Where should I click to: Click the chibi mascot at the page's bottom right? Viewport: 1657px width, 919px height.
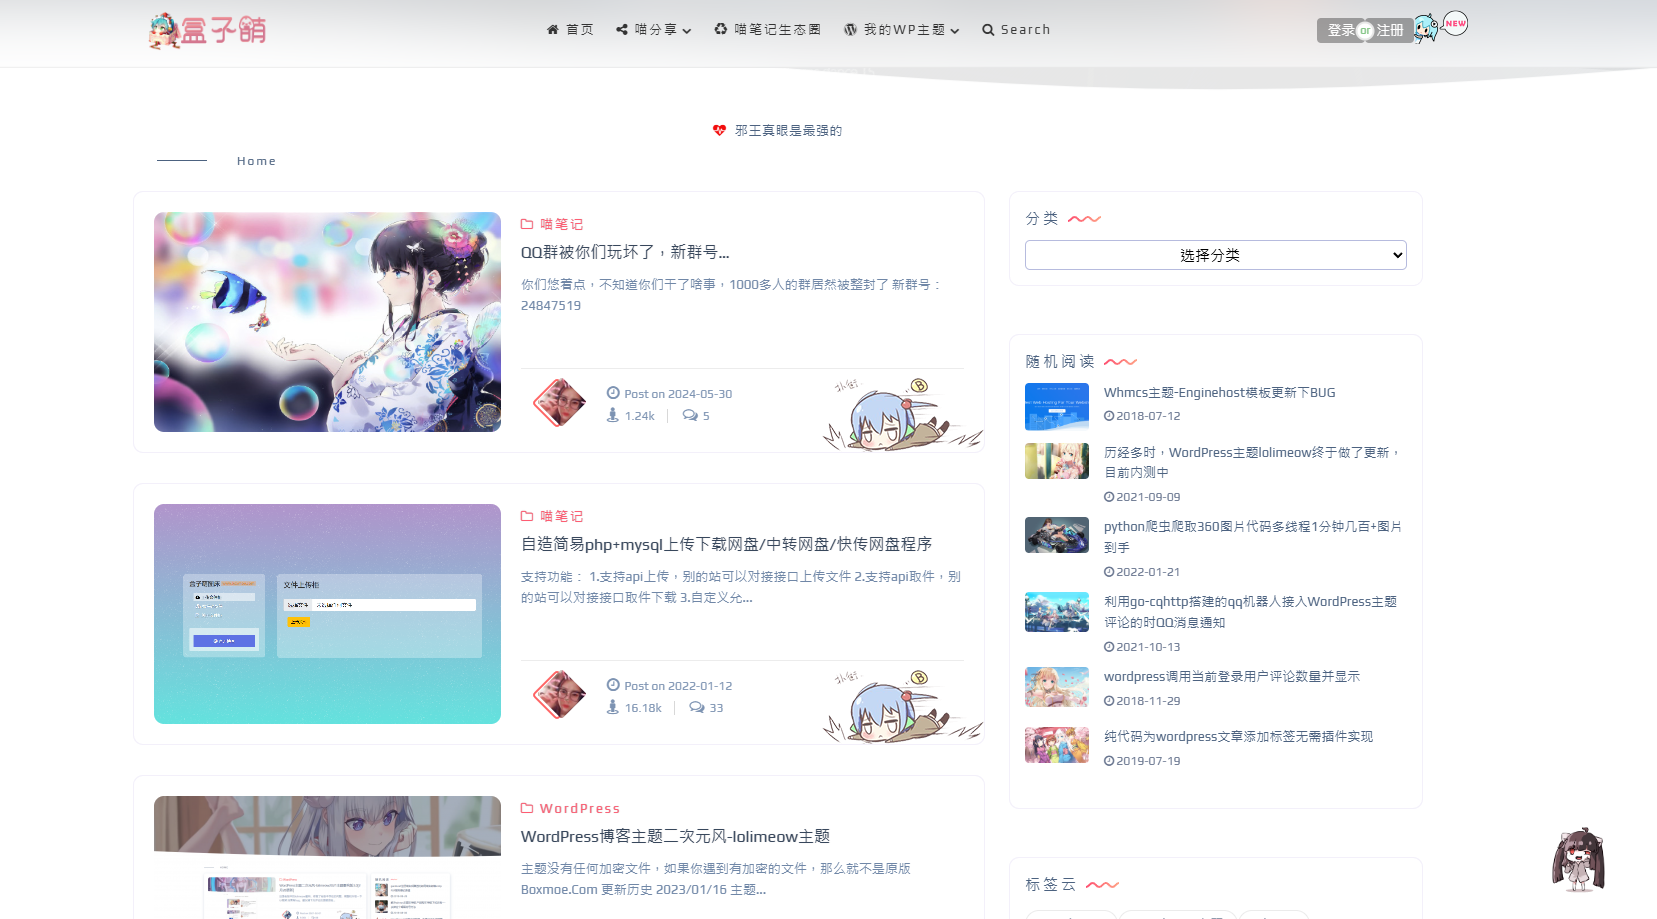1578,859
